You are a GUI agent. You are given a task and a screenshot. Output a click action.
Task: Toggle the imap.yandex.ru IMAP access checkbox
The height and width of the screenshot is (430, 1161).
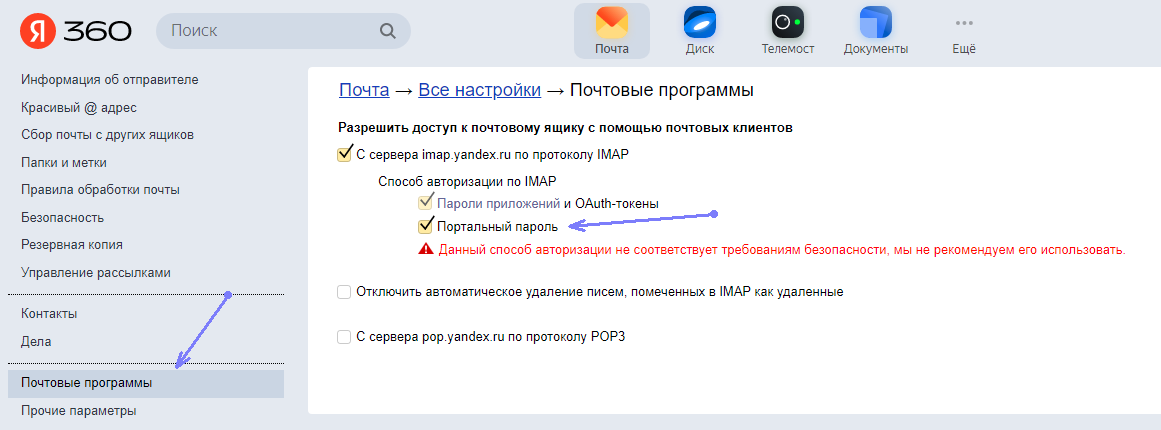point(344,155)
